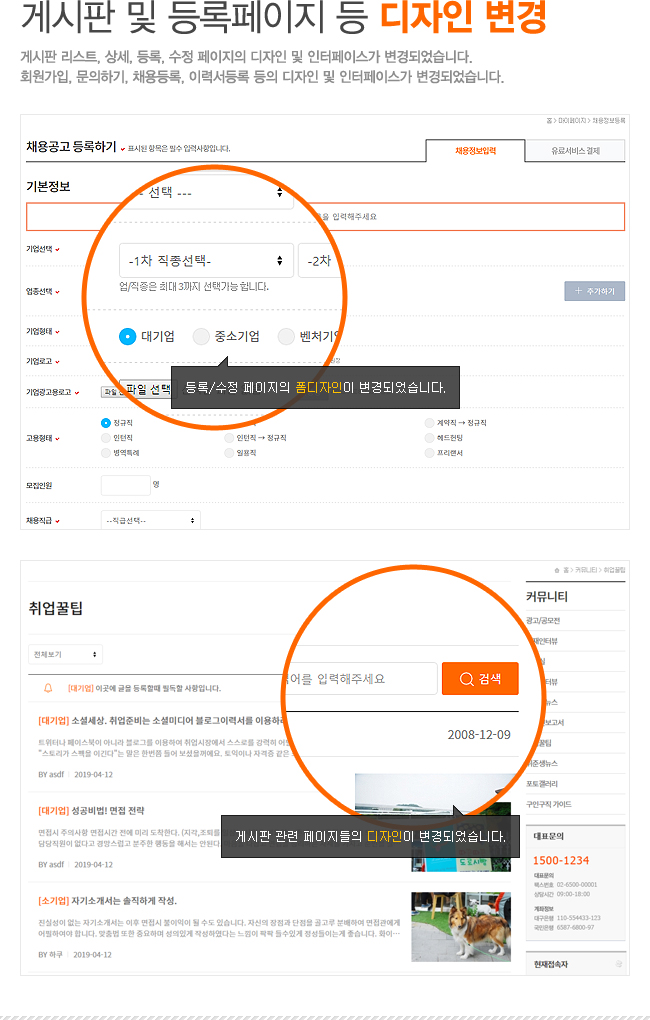Screen dimensions: 650x1020
Task: Switch to the 유료서비스 결제 tab
Action: pyautogui.click(x=575, y=150)
